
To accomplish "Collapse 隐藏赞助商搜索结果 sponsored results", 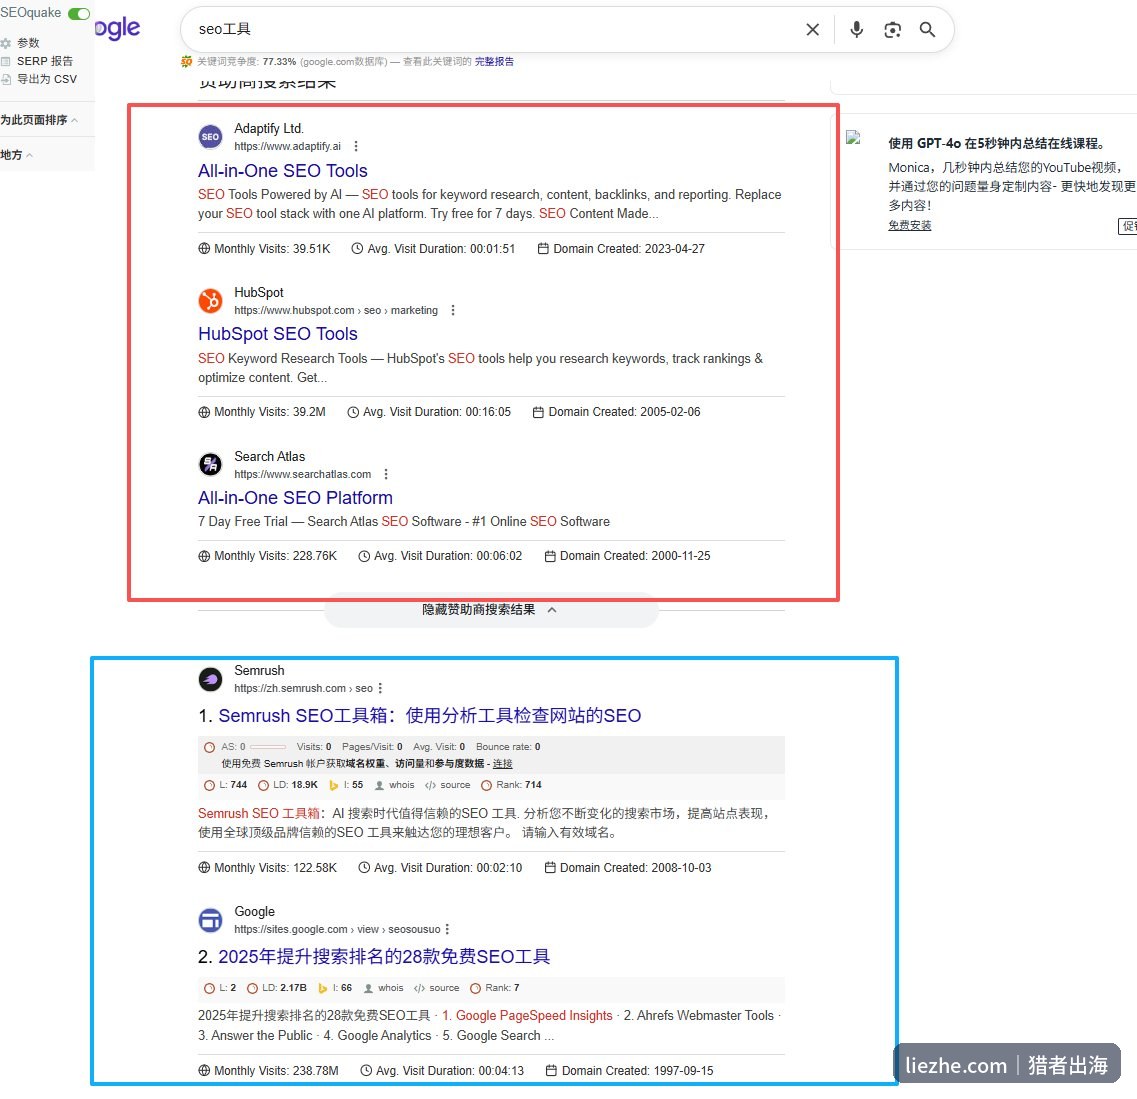I will pos(490,610).
